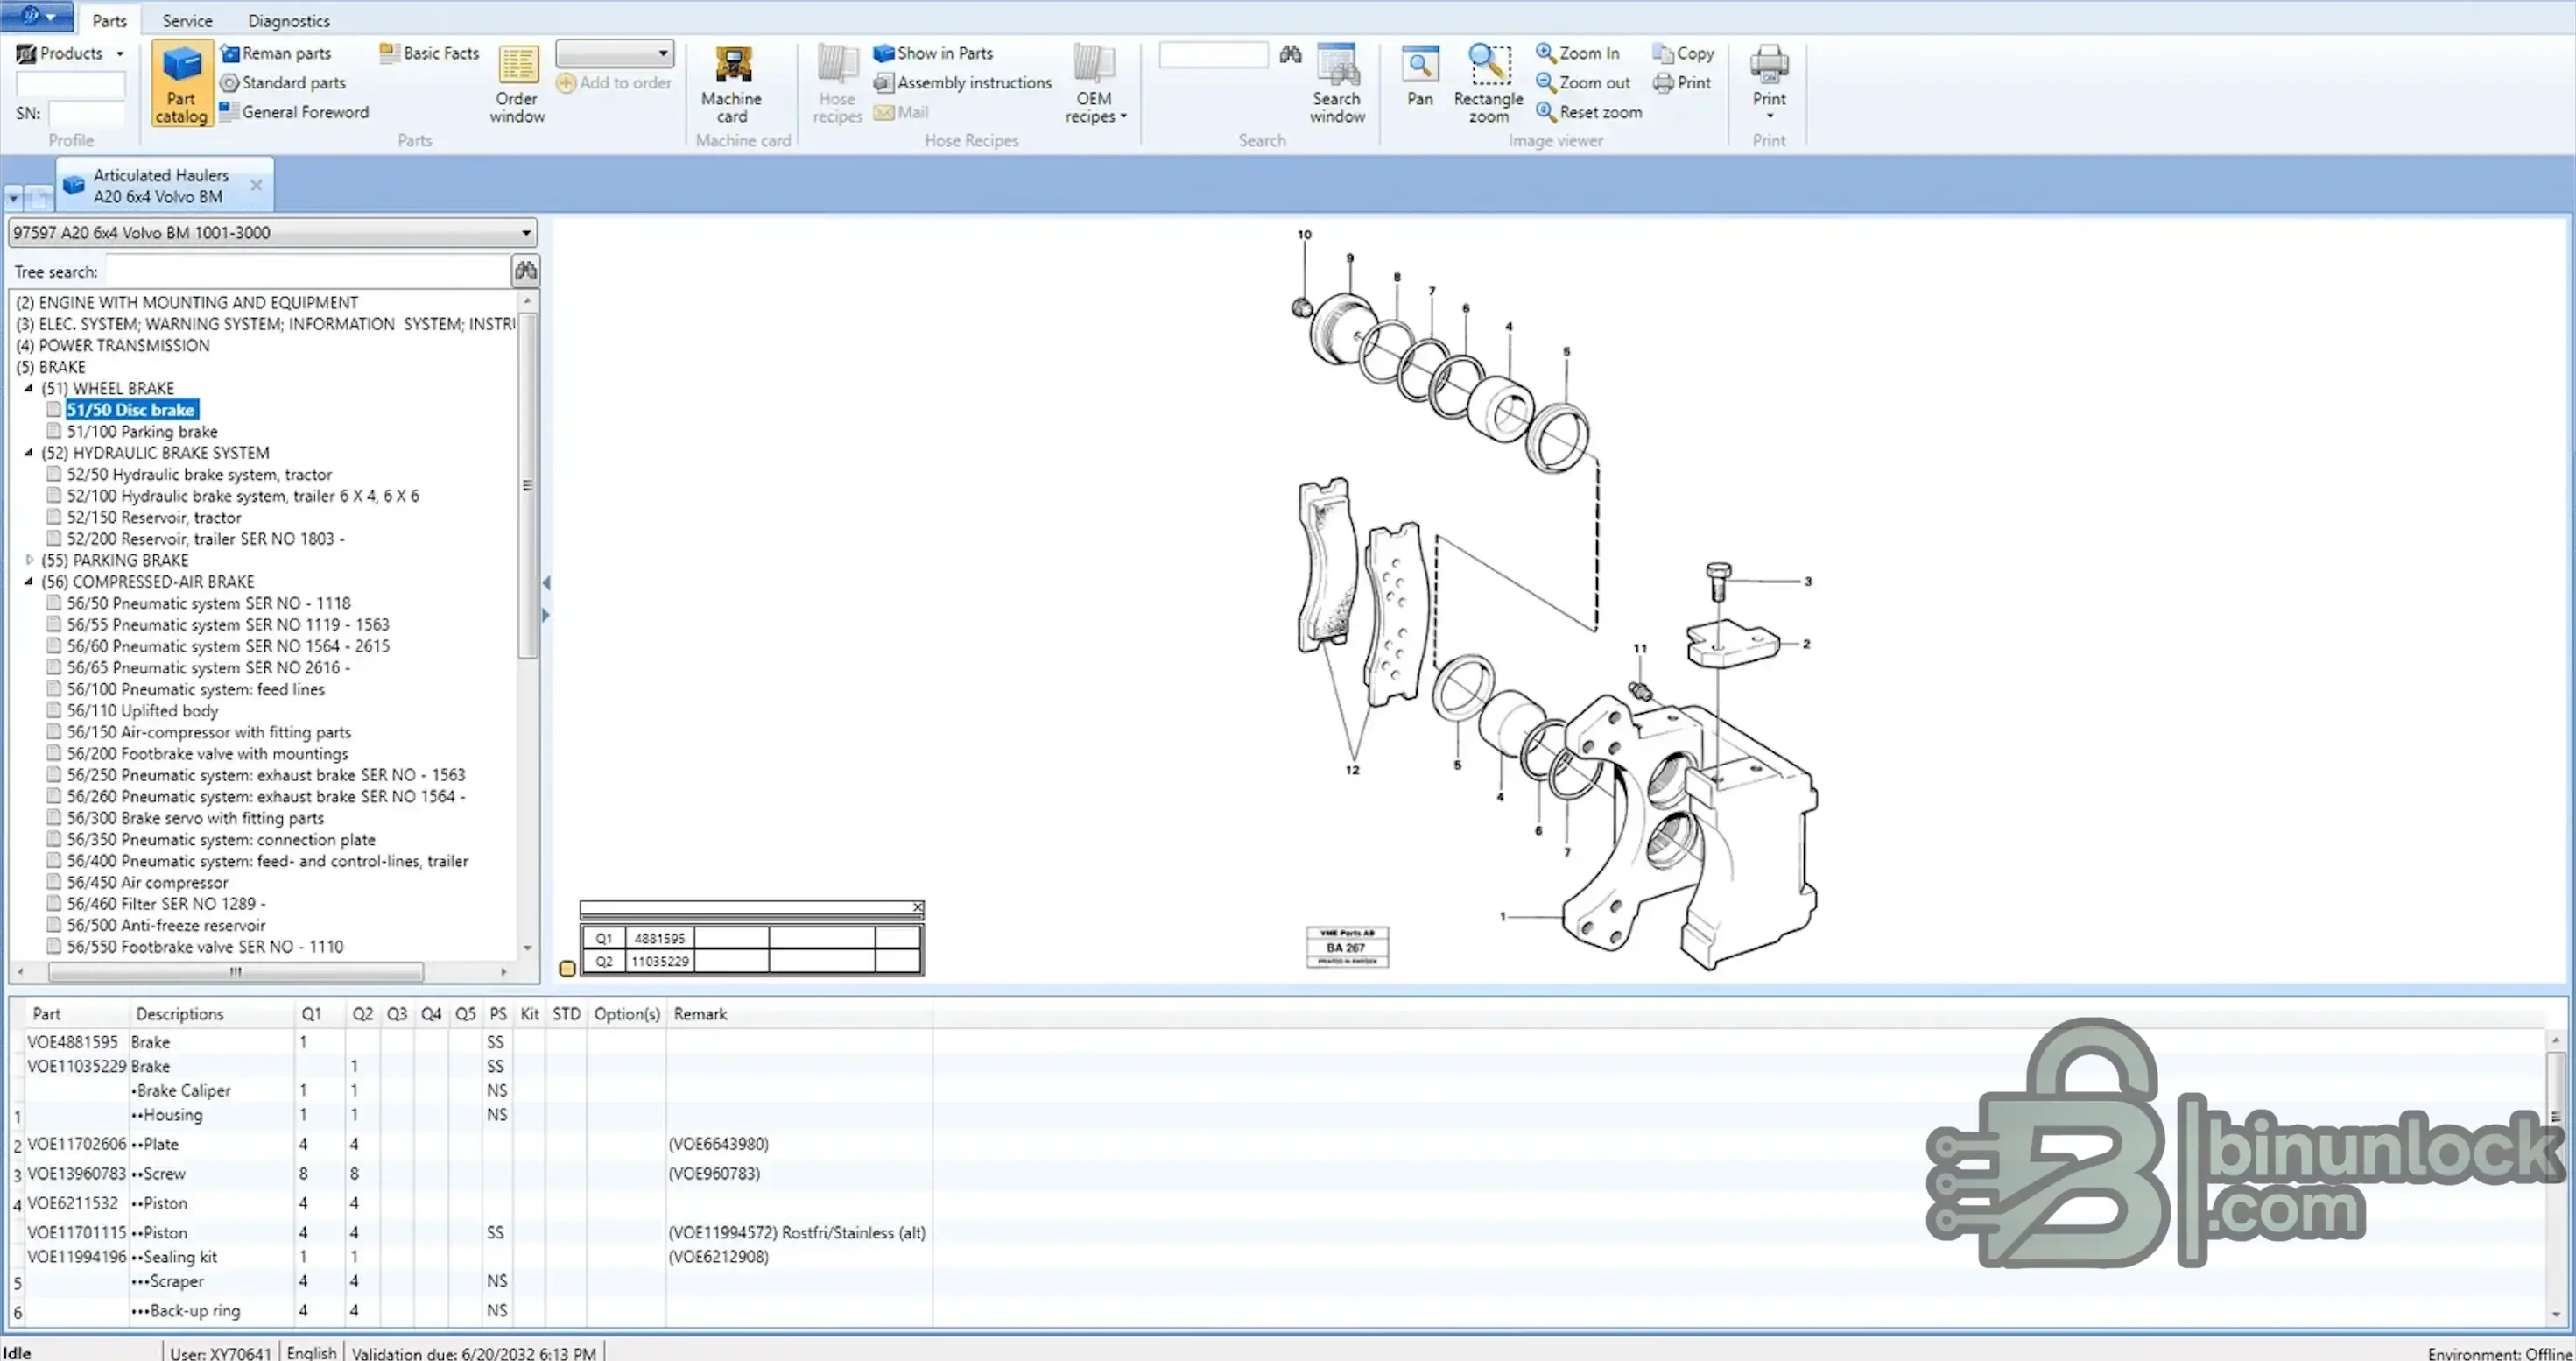
Task: Check 56/450 Air compressor
Action: click(x=54, y=883)
